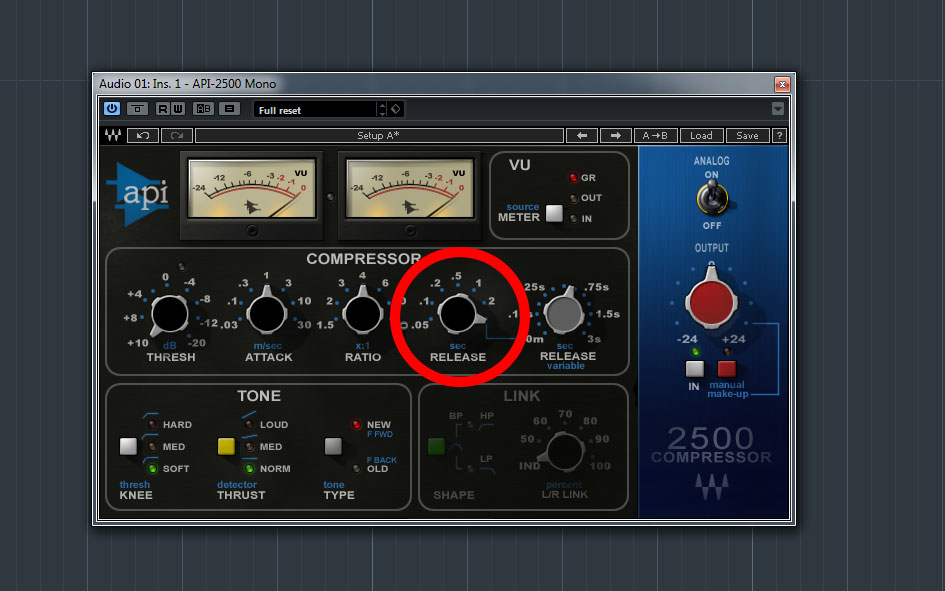Click the red Output gain knob
The height and width of the screenshot is (591, 945).
pos(711,301)
